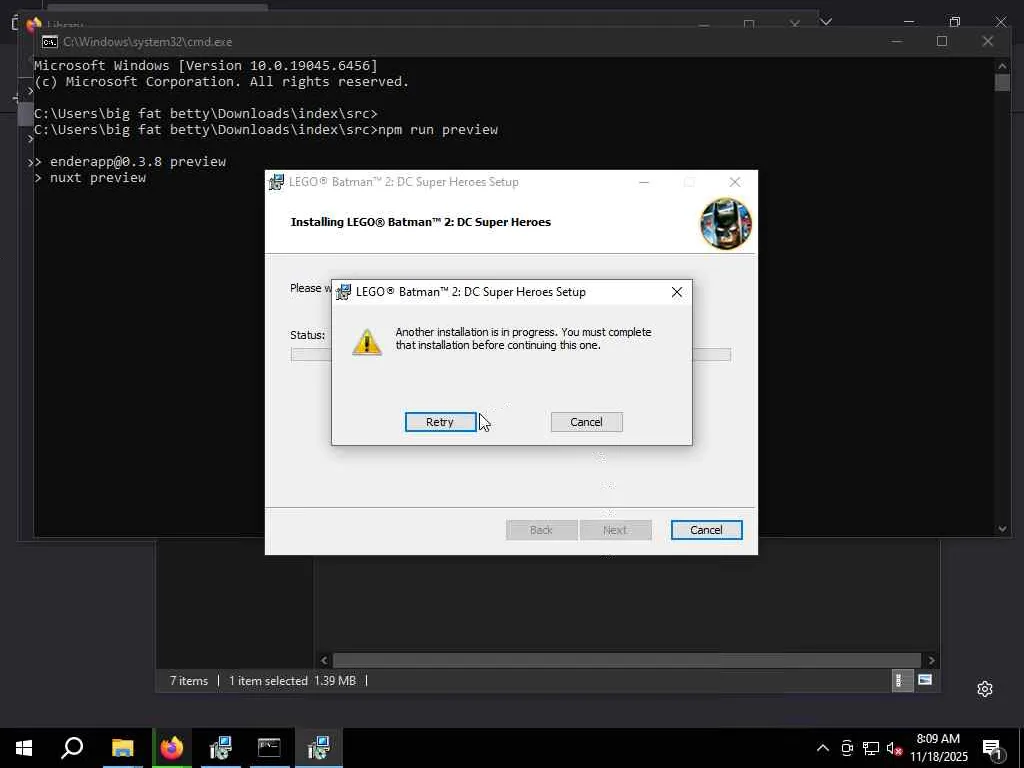
Task: Close the cmd.exe window
Action: 987,41
